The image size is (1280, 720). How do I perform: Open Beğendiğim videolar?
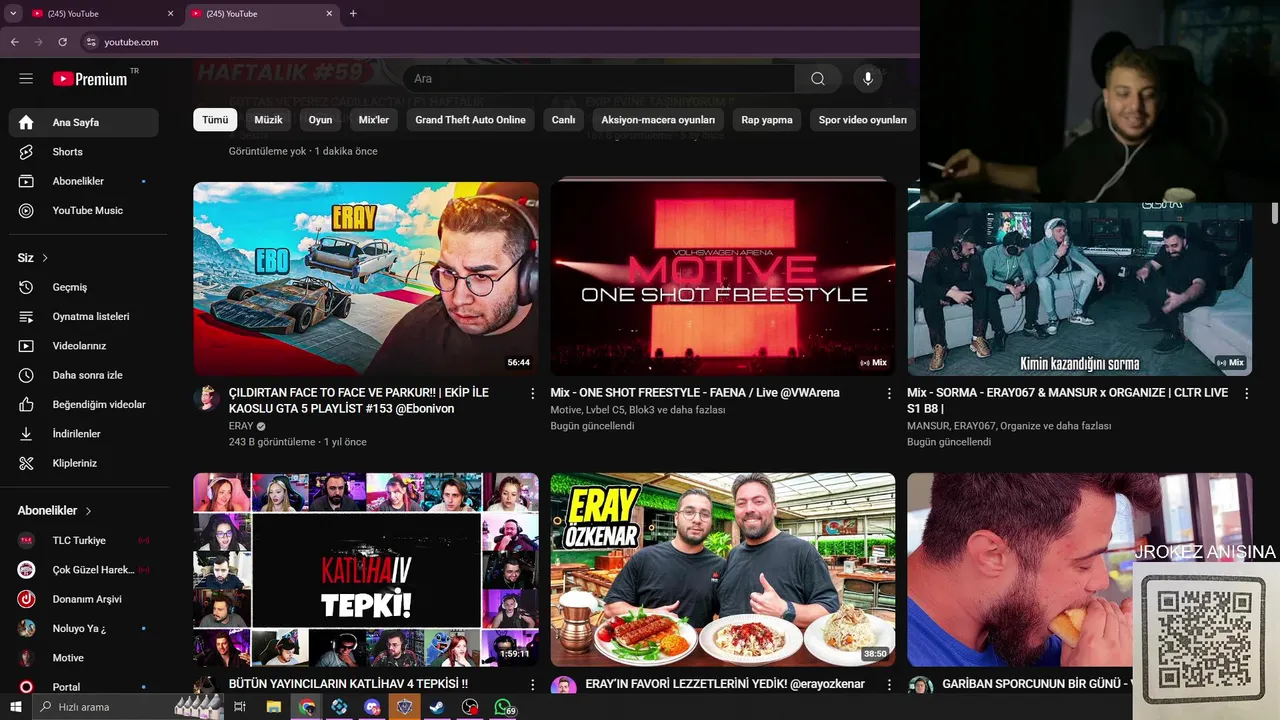coord(84,404)
